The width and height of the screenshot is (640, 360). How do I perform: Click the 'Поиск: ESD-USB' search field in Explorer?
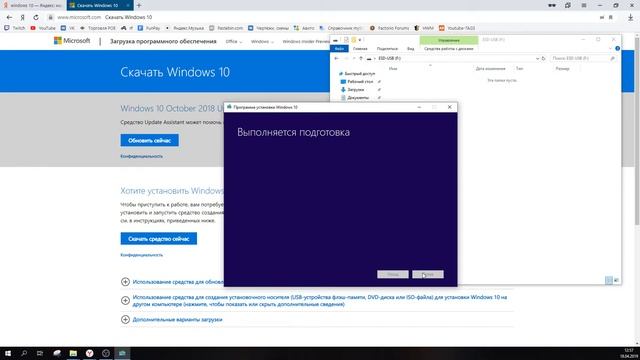[x=583, y=58]
